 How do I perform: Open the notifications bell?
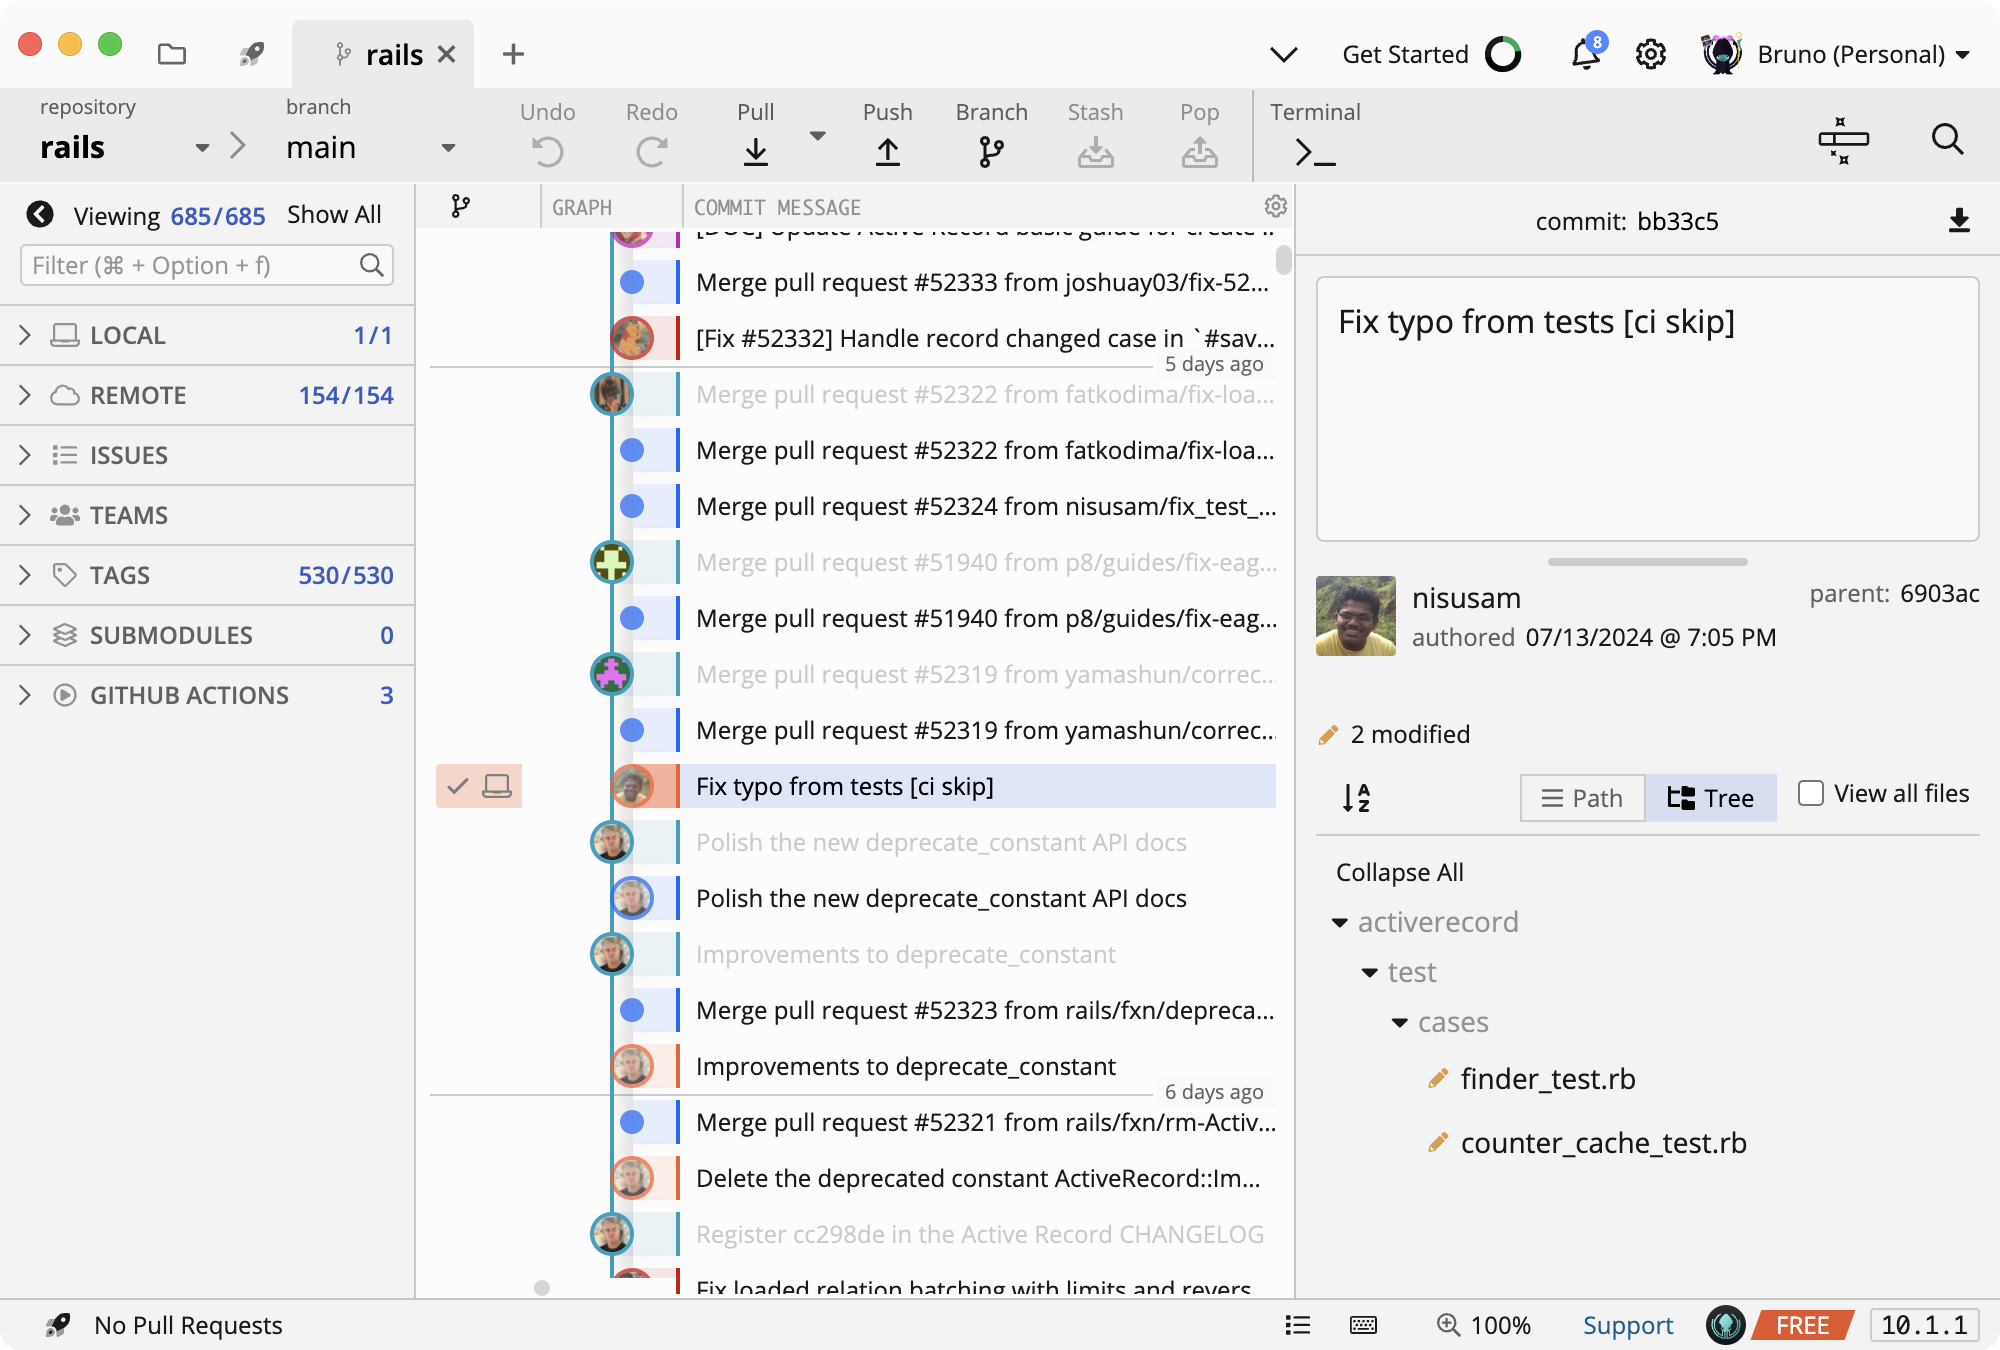[x=1586, y=54]
